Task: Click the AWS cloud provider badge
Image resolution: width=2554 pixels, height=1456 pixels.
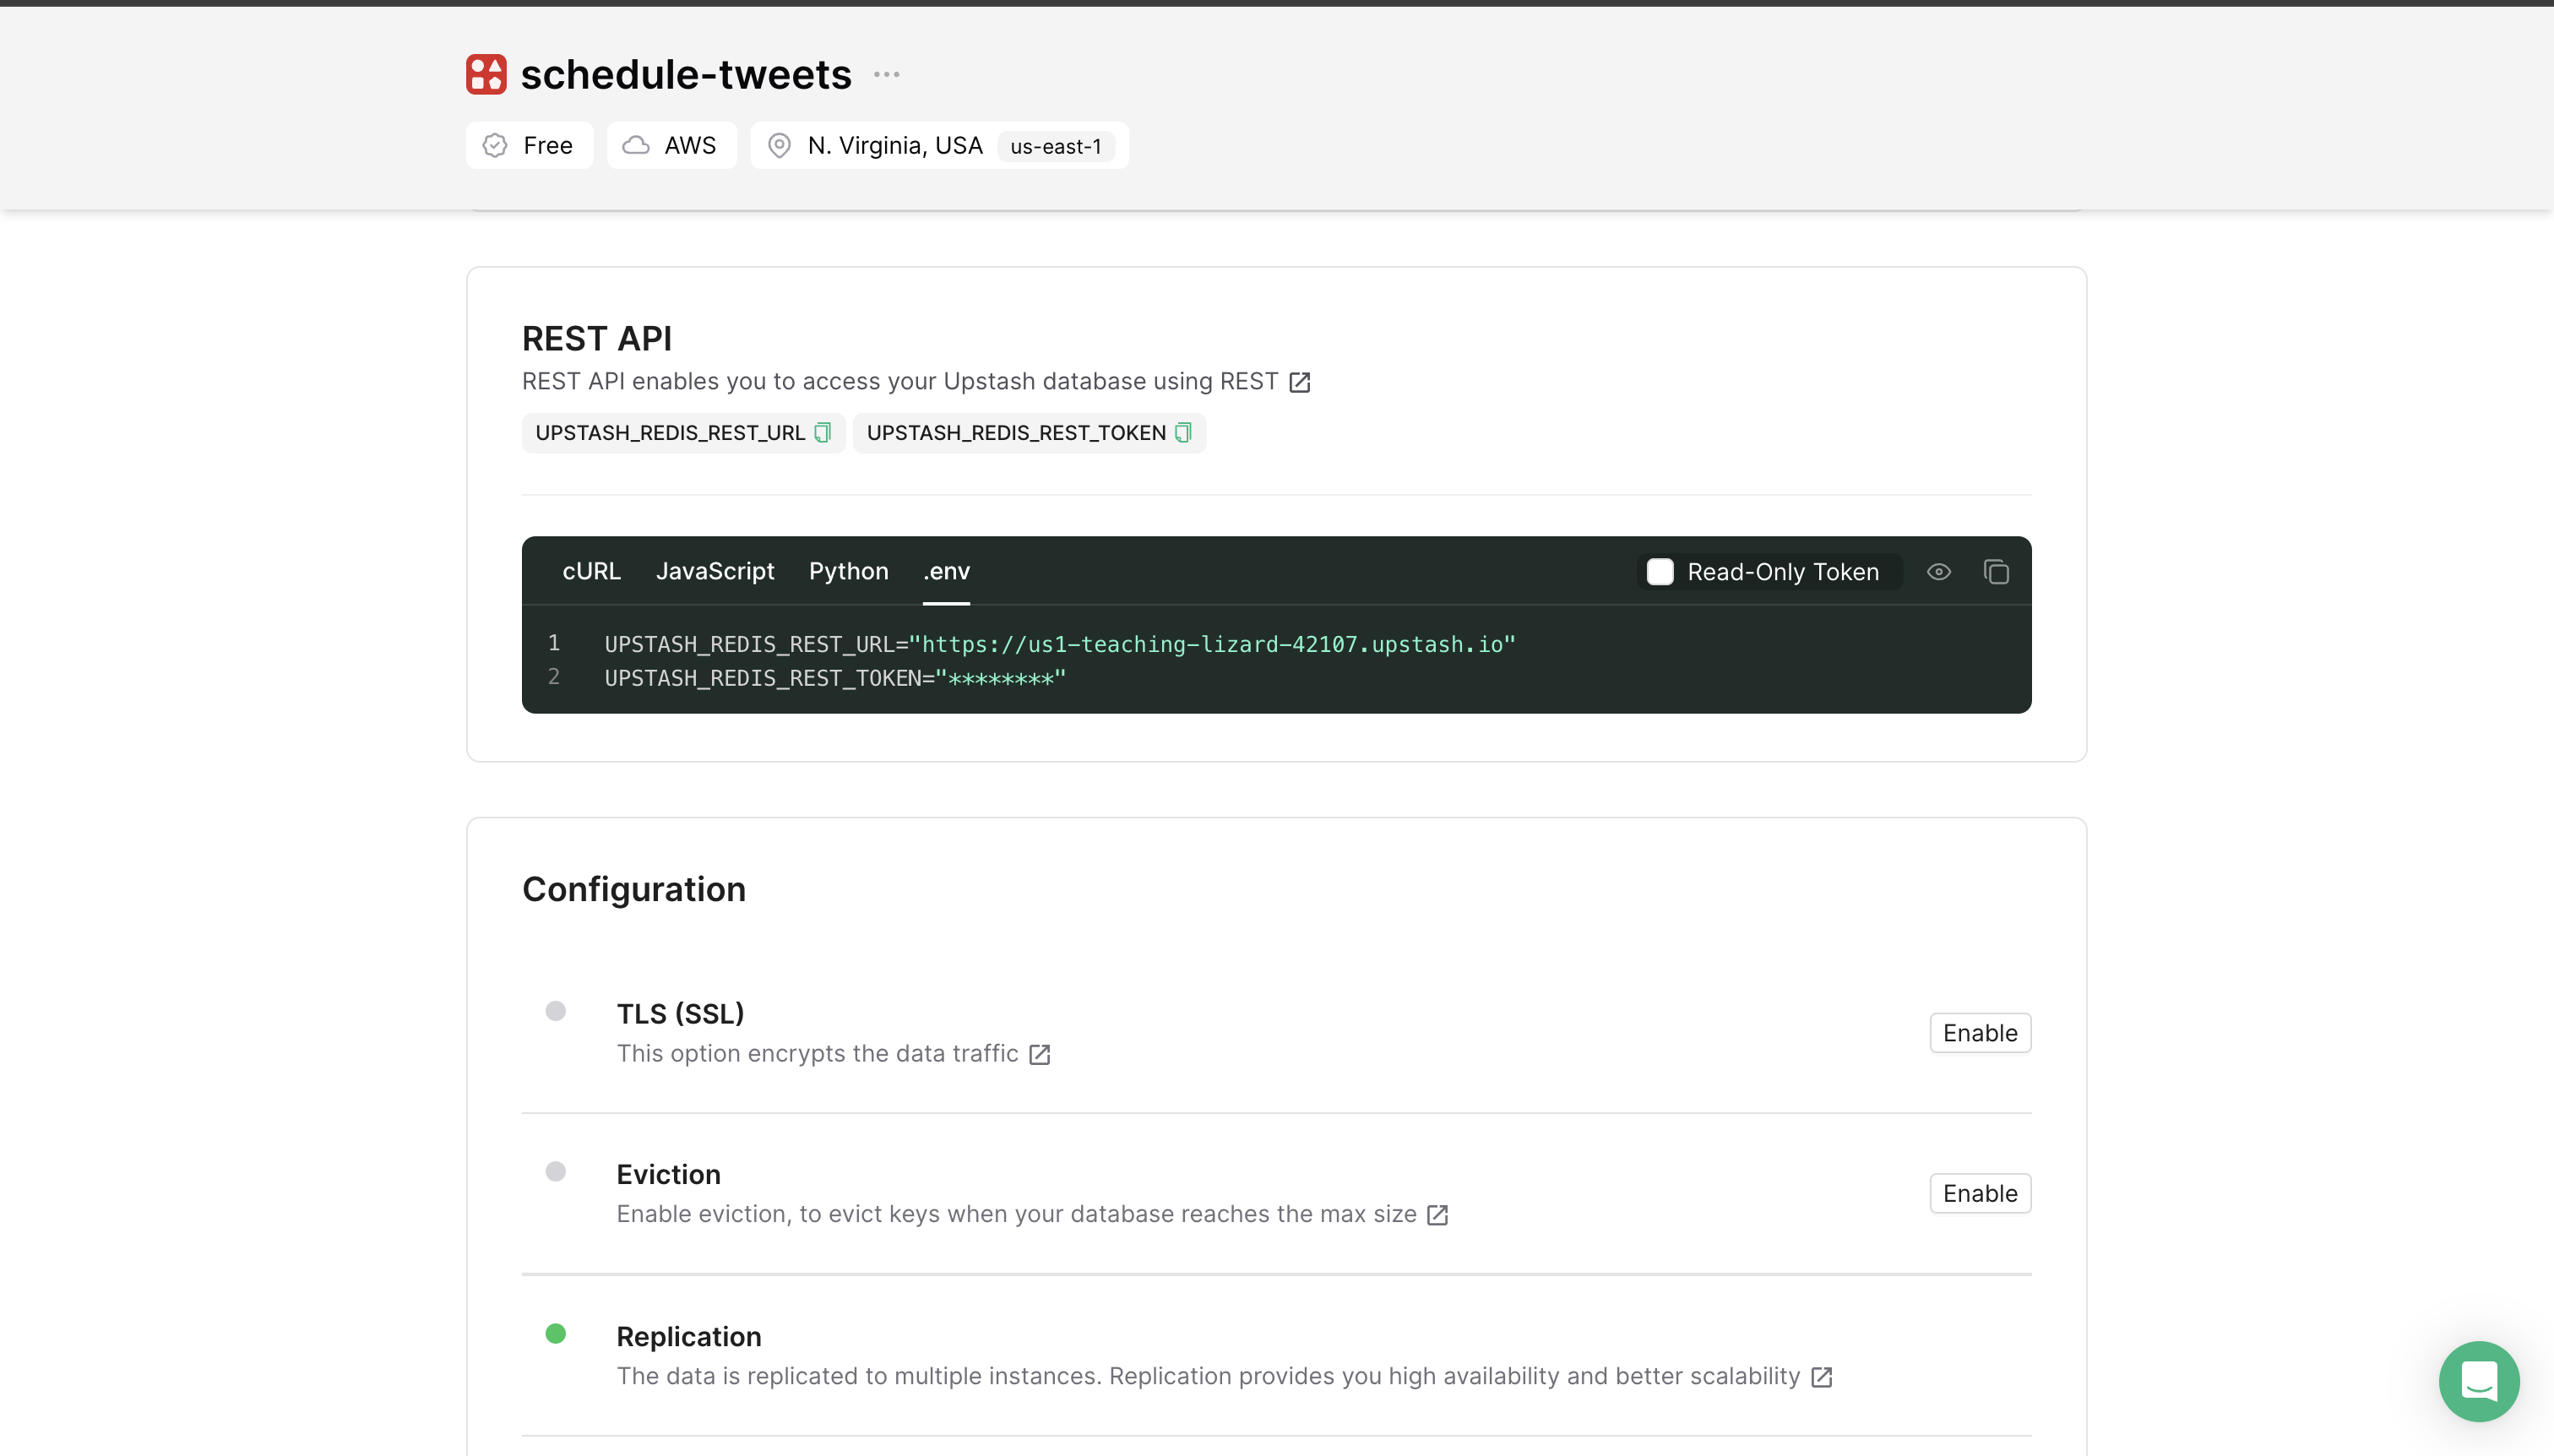Action: (x=671, y=145)
